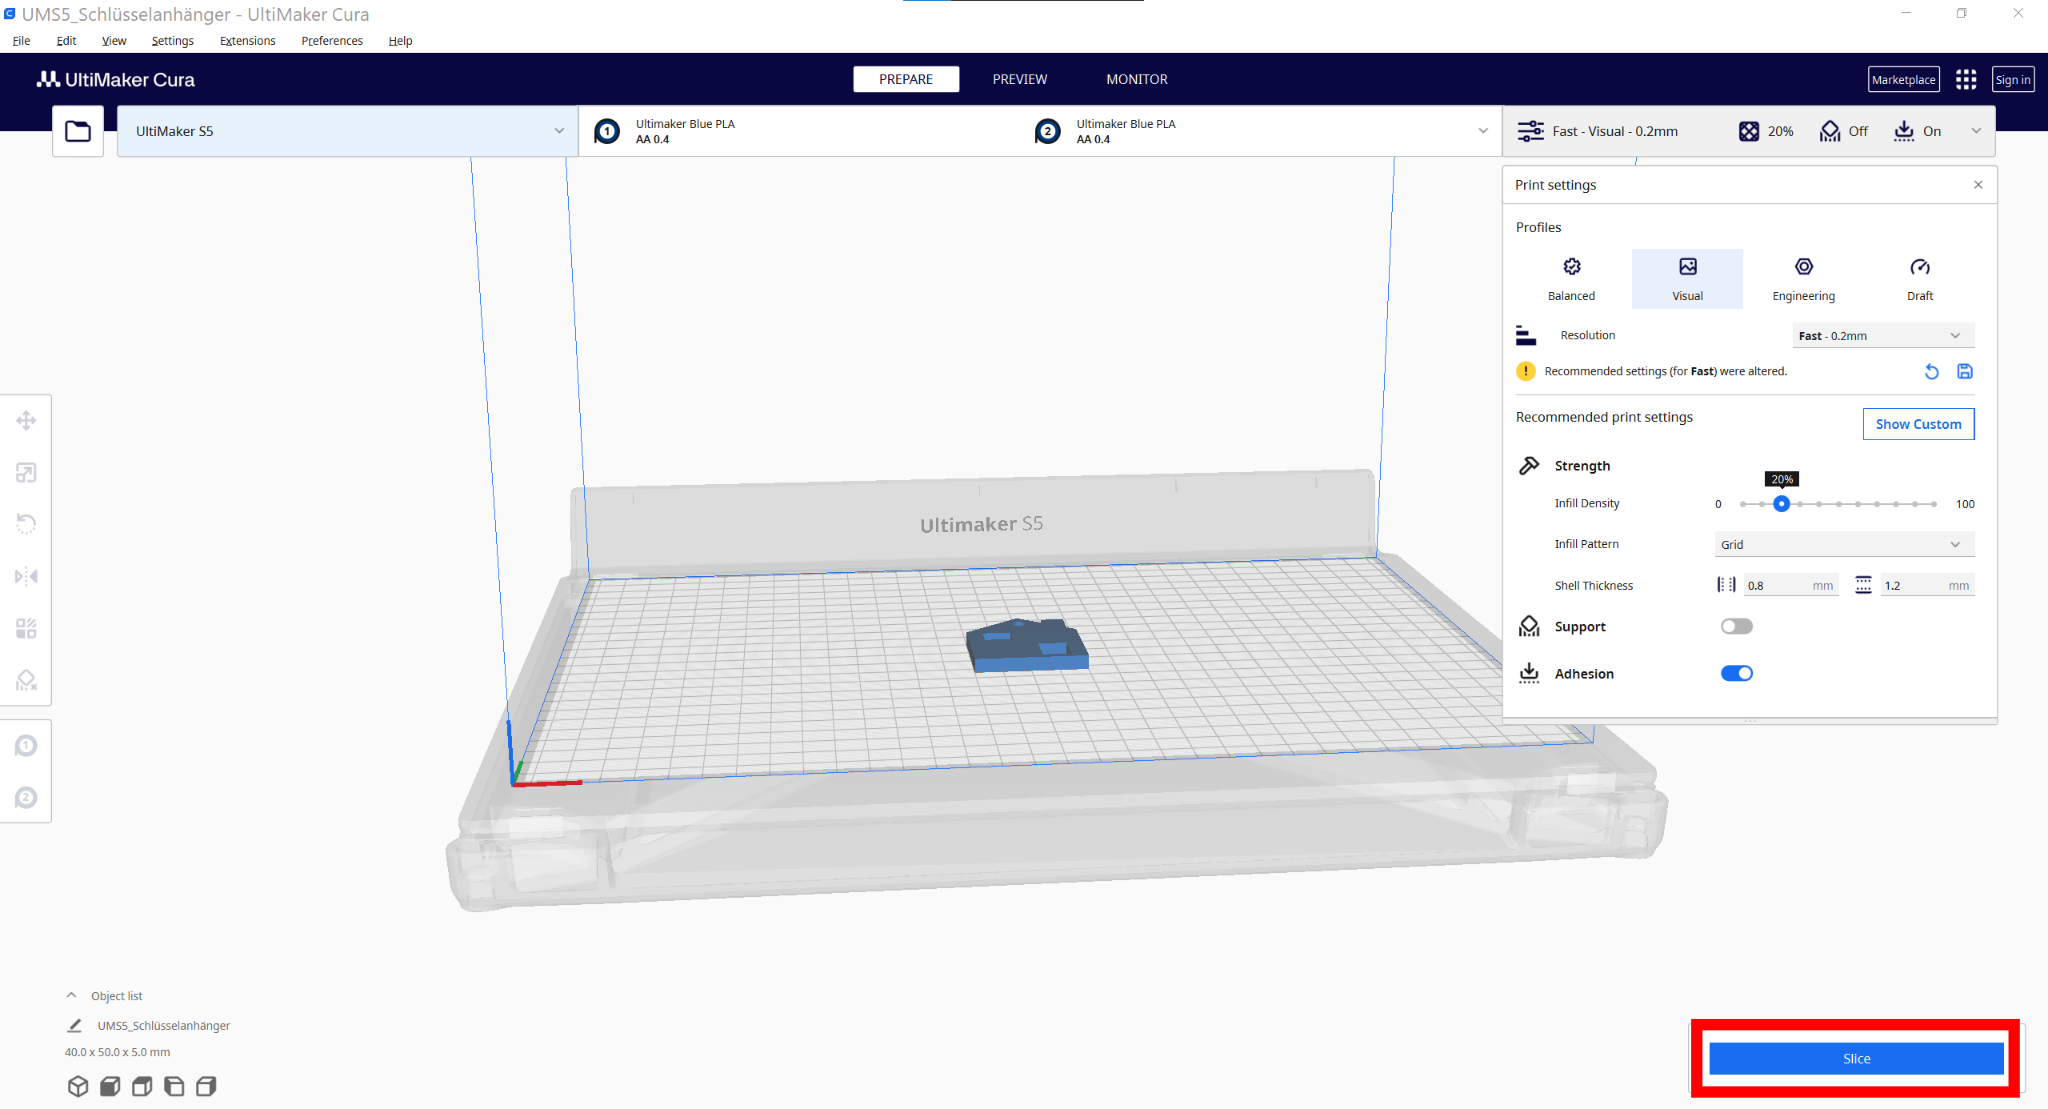Expand the material configuration dropdown arrow

(1483, 131)
